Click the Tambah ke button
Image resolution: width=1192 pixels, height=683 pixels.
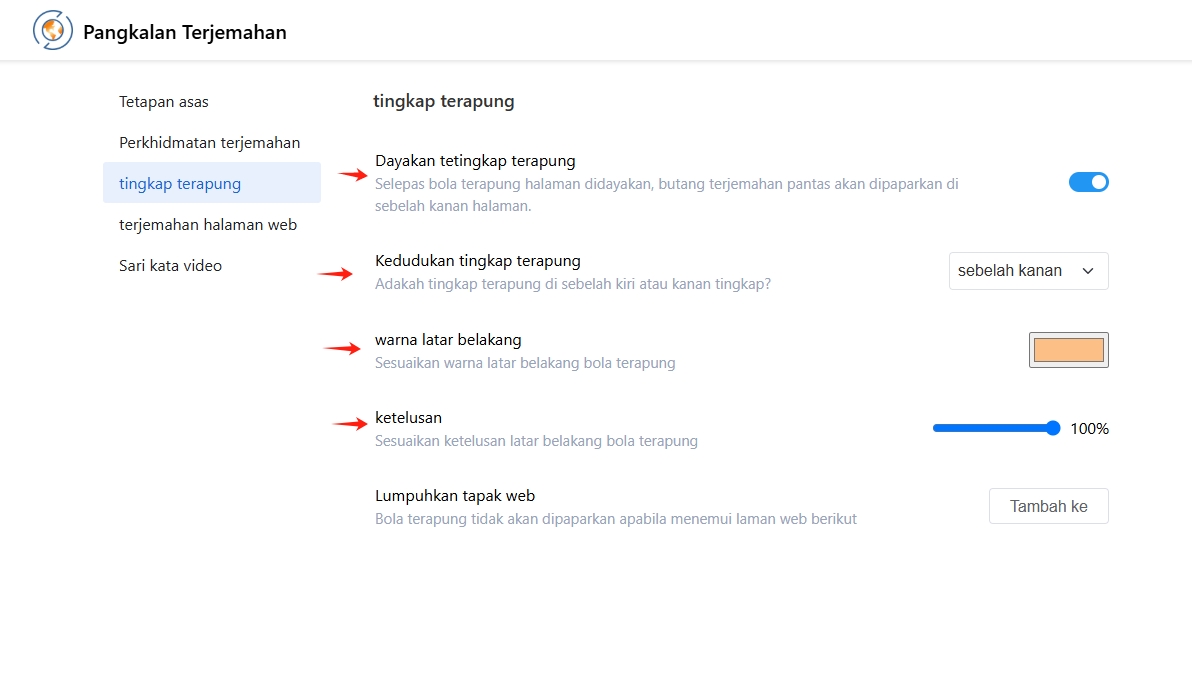point(1048,506)
